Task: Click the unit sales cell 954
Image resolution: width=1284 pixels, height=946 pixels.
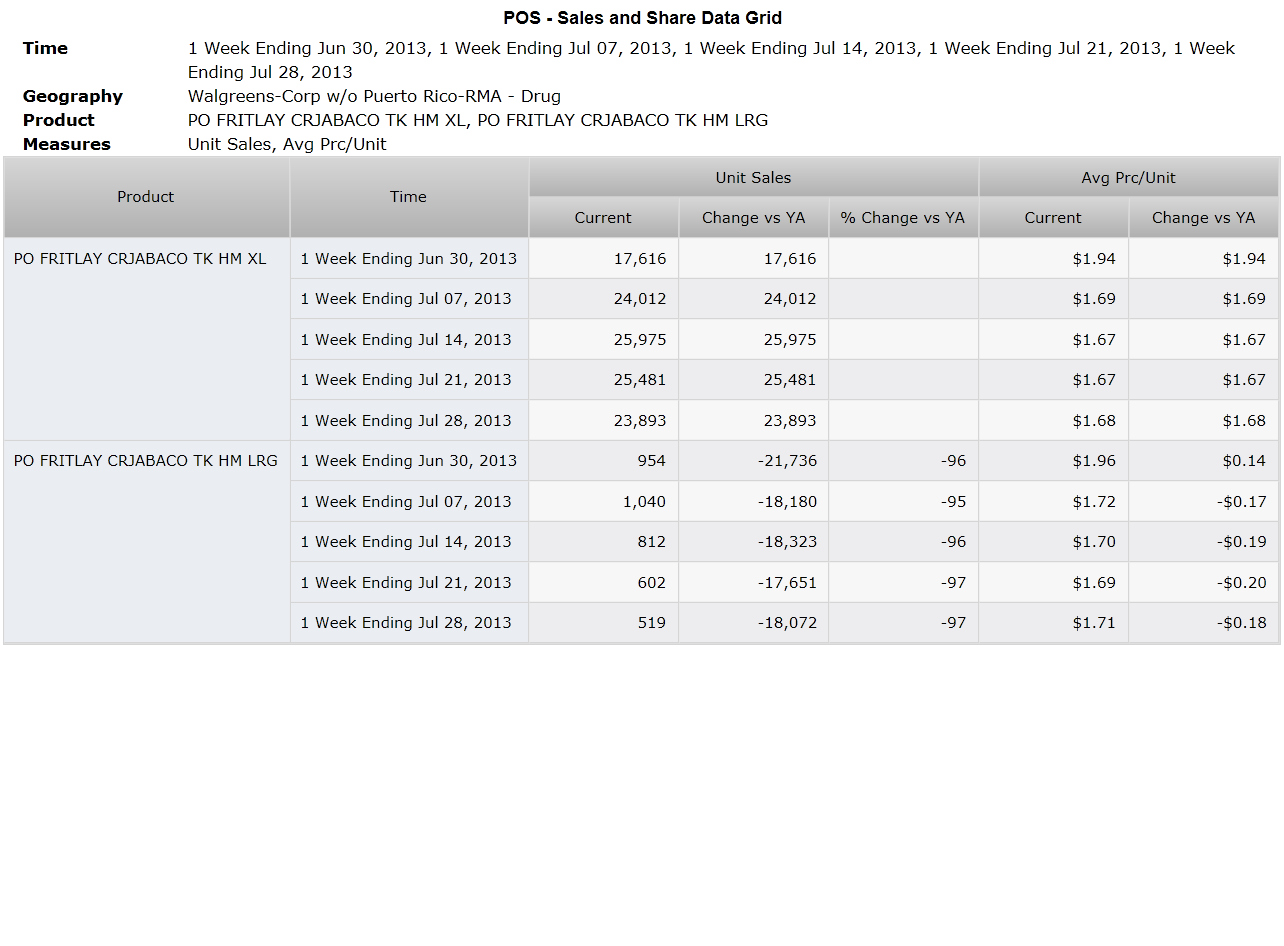Action: 604,460
